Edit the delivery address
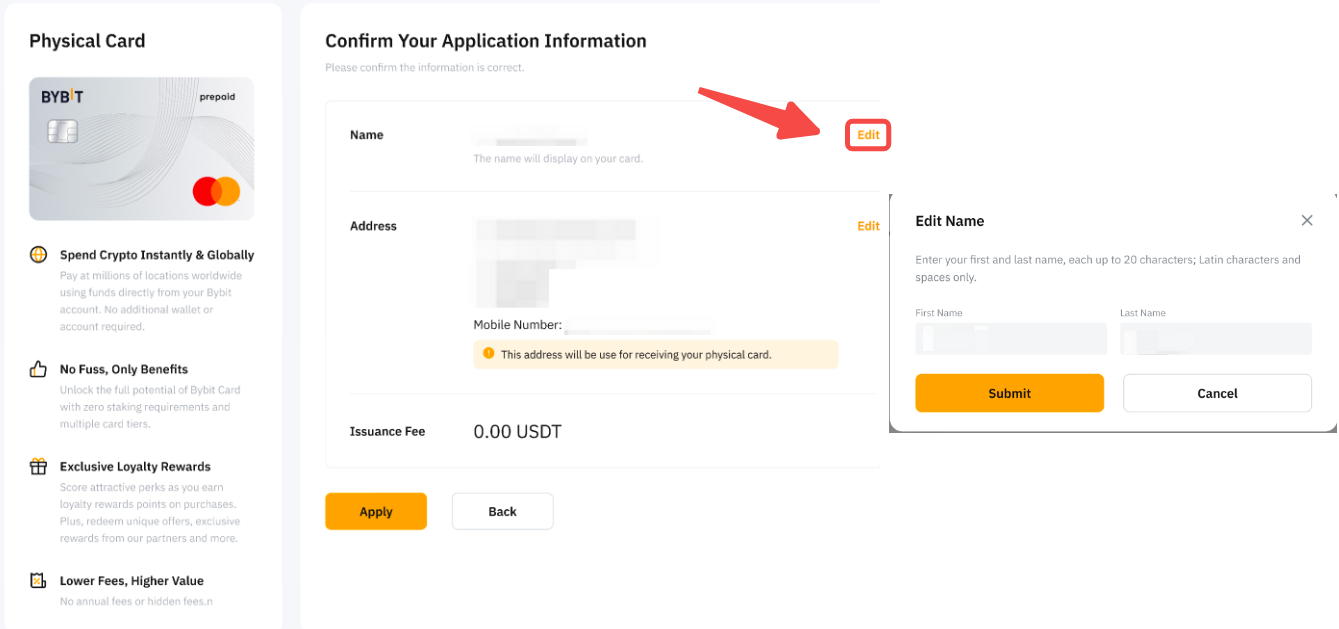The image size is (1339, 629). (868, 226)
